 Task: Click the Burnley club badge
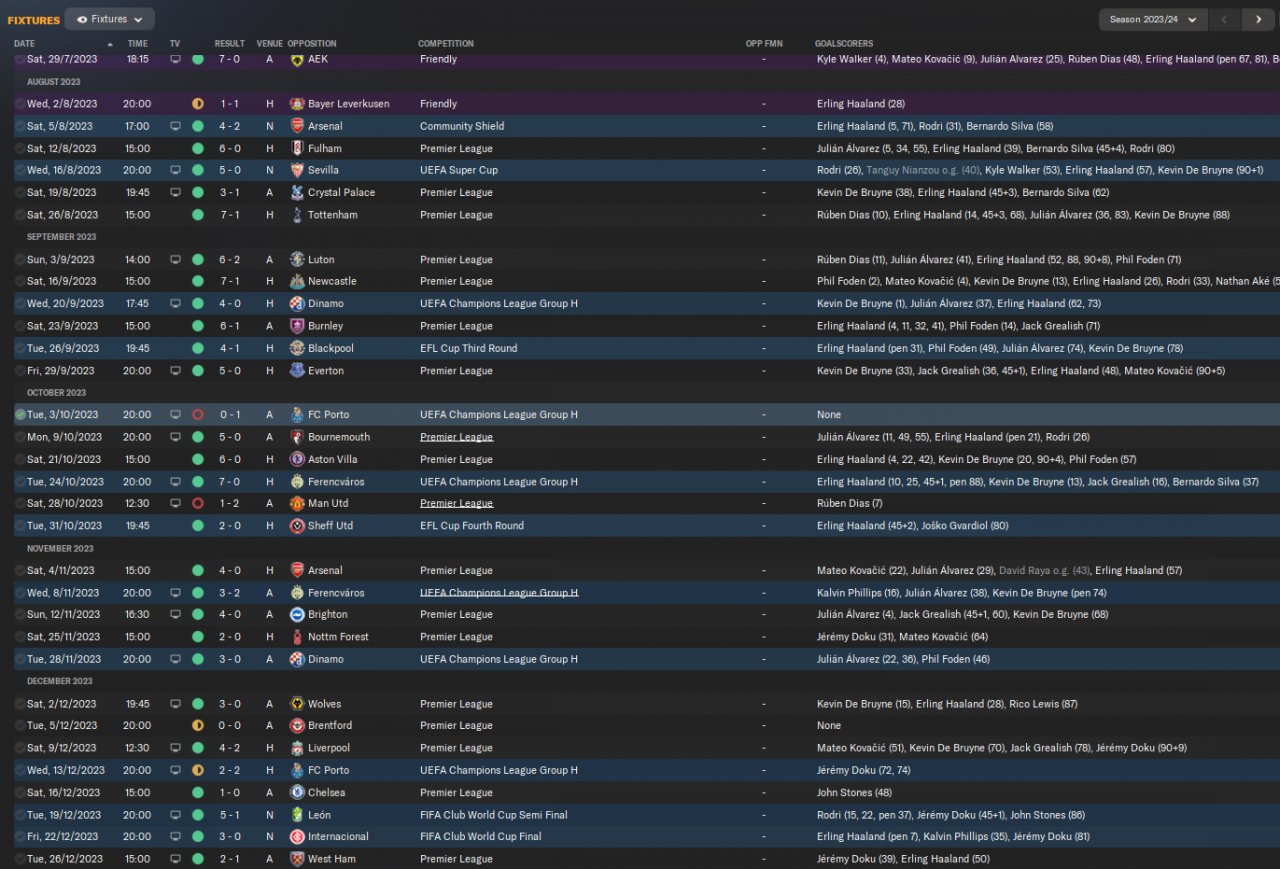(297, 326)
